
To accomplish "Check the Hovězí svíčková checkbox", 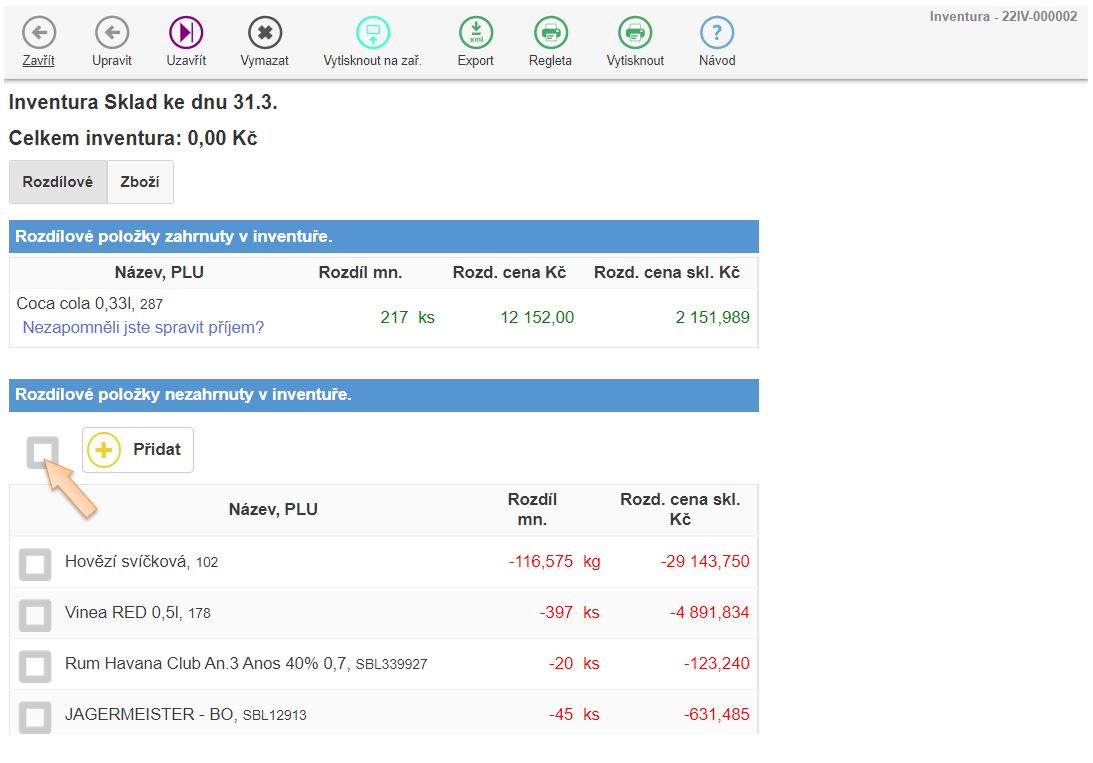I will (36, 564).
